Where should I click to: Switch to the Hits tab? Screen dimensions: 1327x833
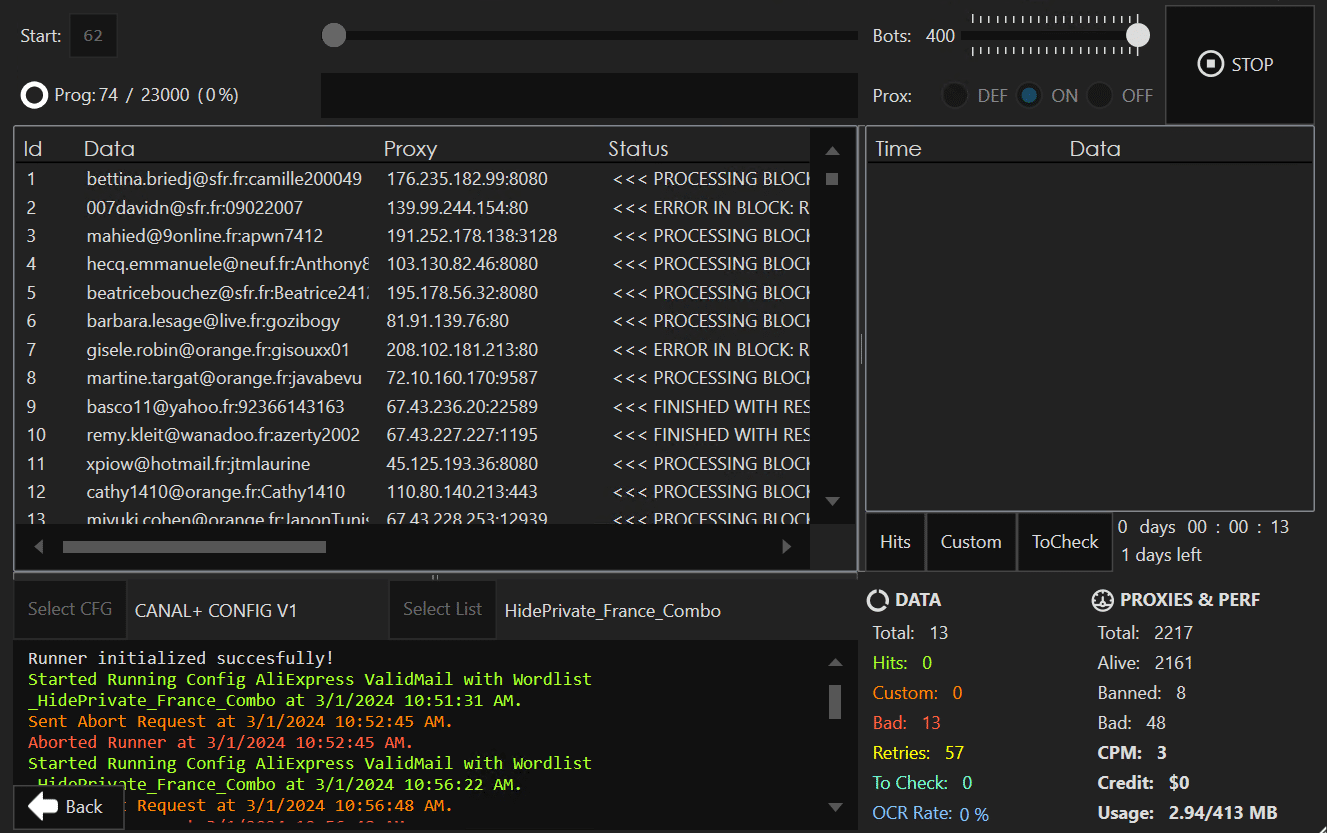(x=895, y=542)
